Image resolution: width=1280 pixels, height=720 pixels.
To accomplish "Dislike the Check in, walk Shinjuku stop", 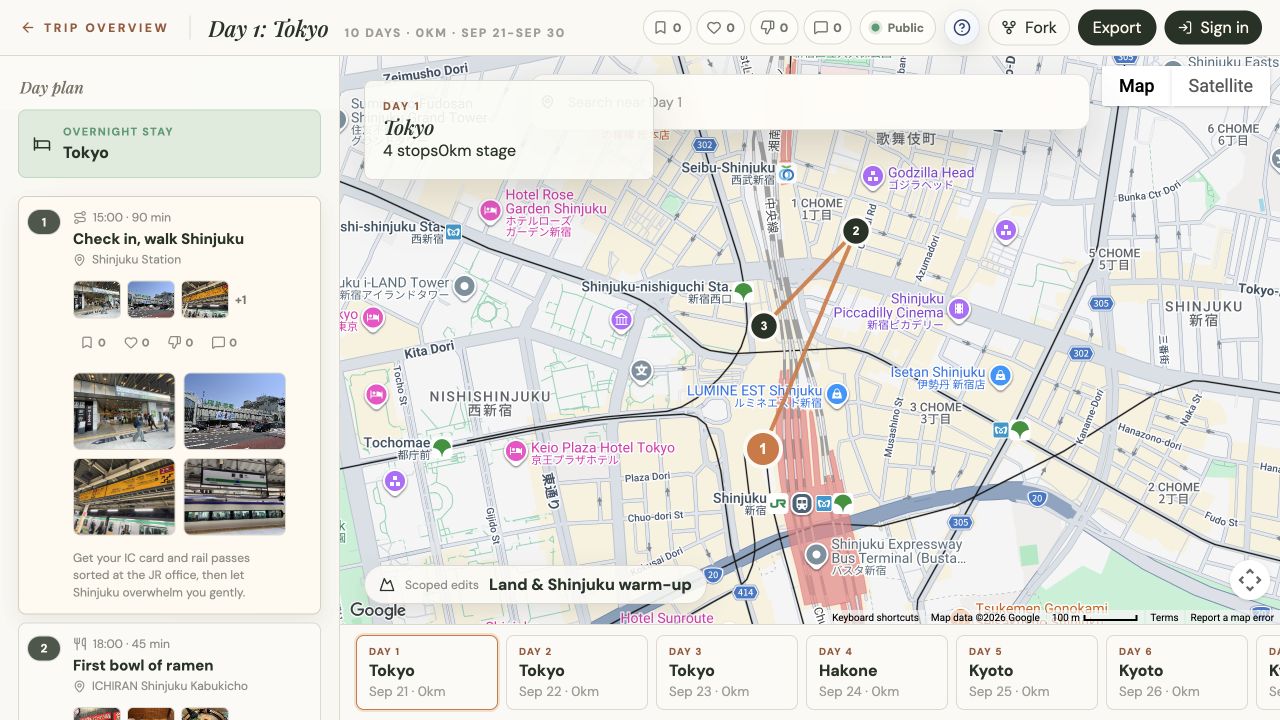I will pos(180,342).
